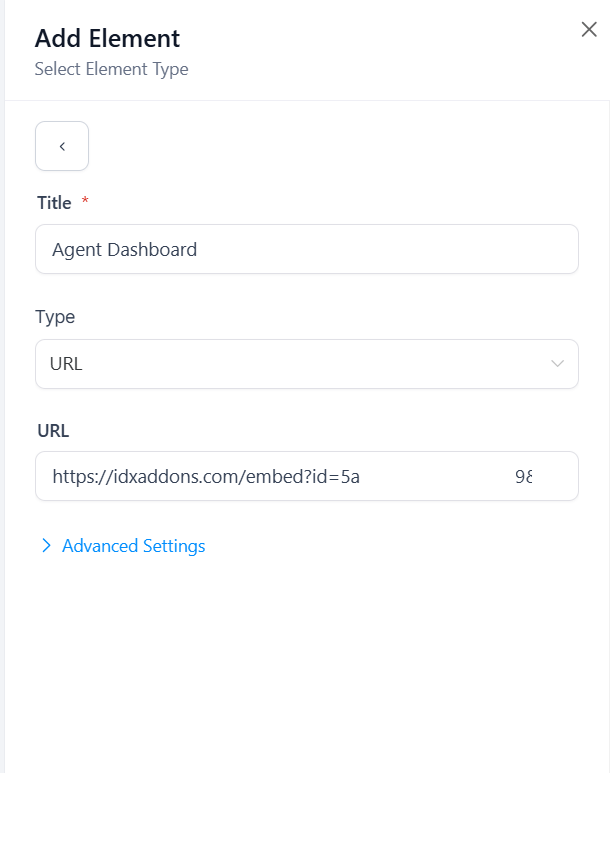610x852 pixels.
Task: Click the back chevron button
Action: click(62, 146)
